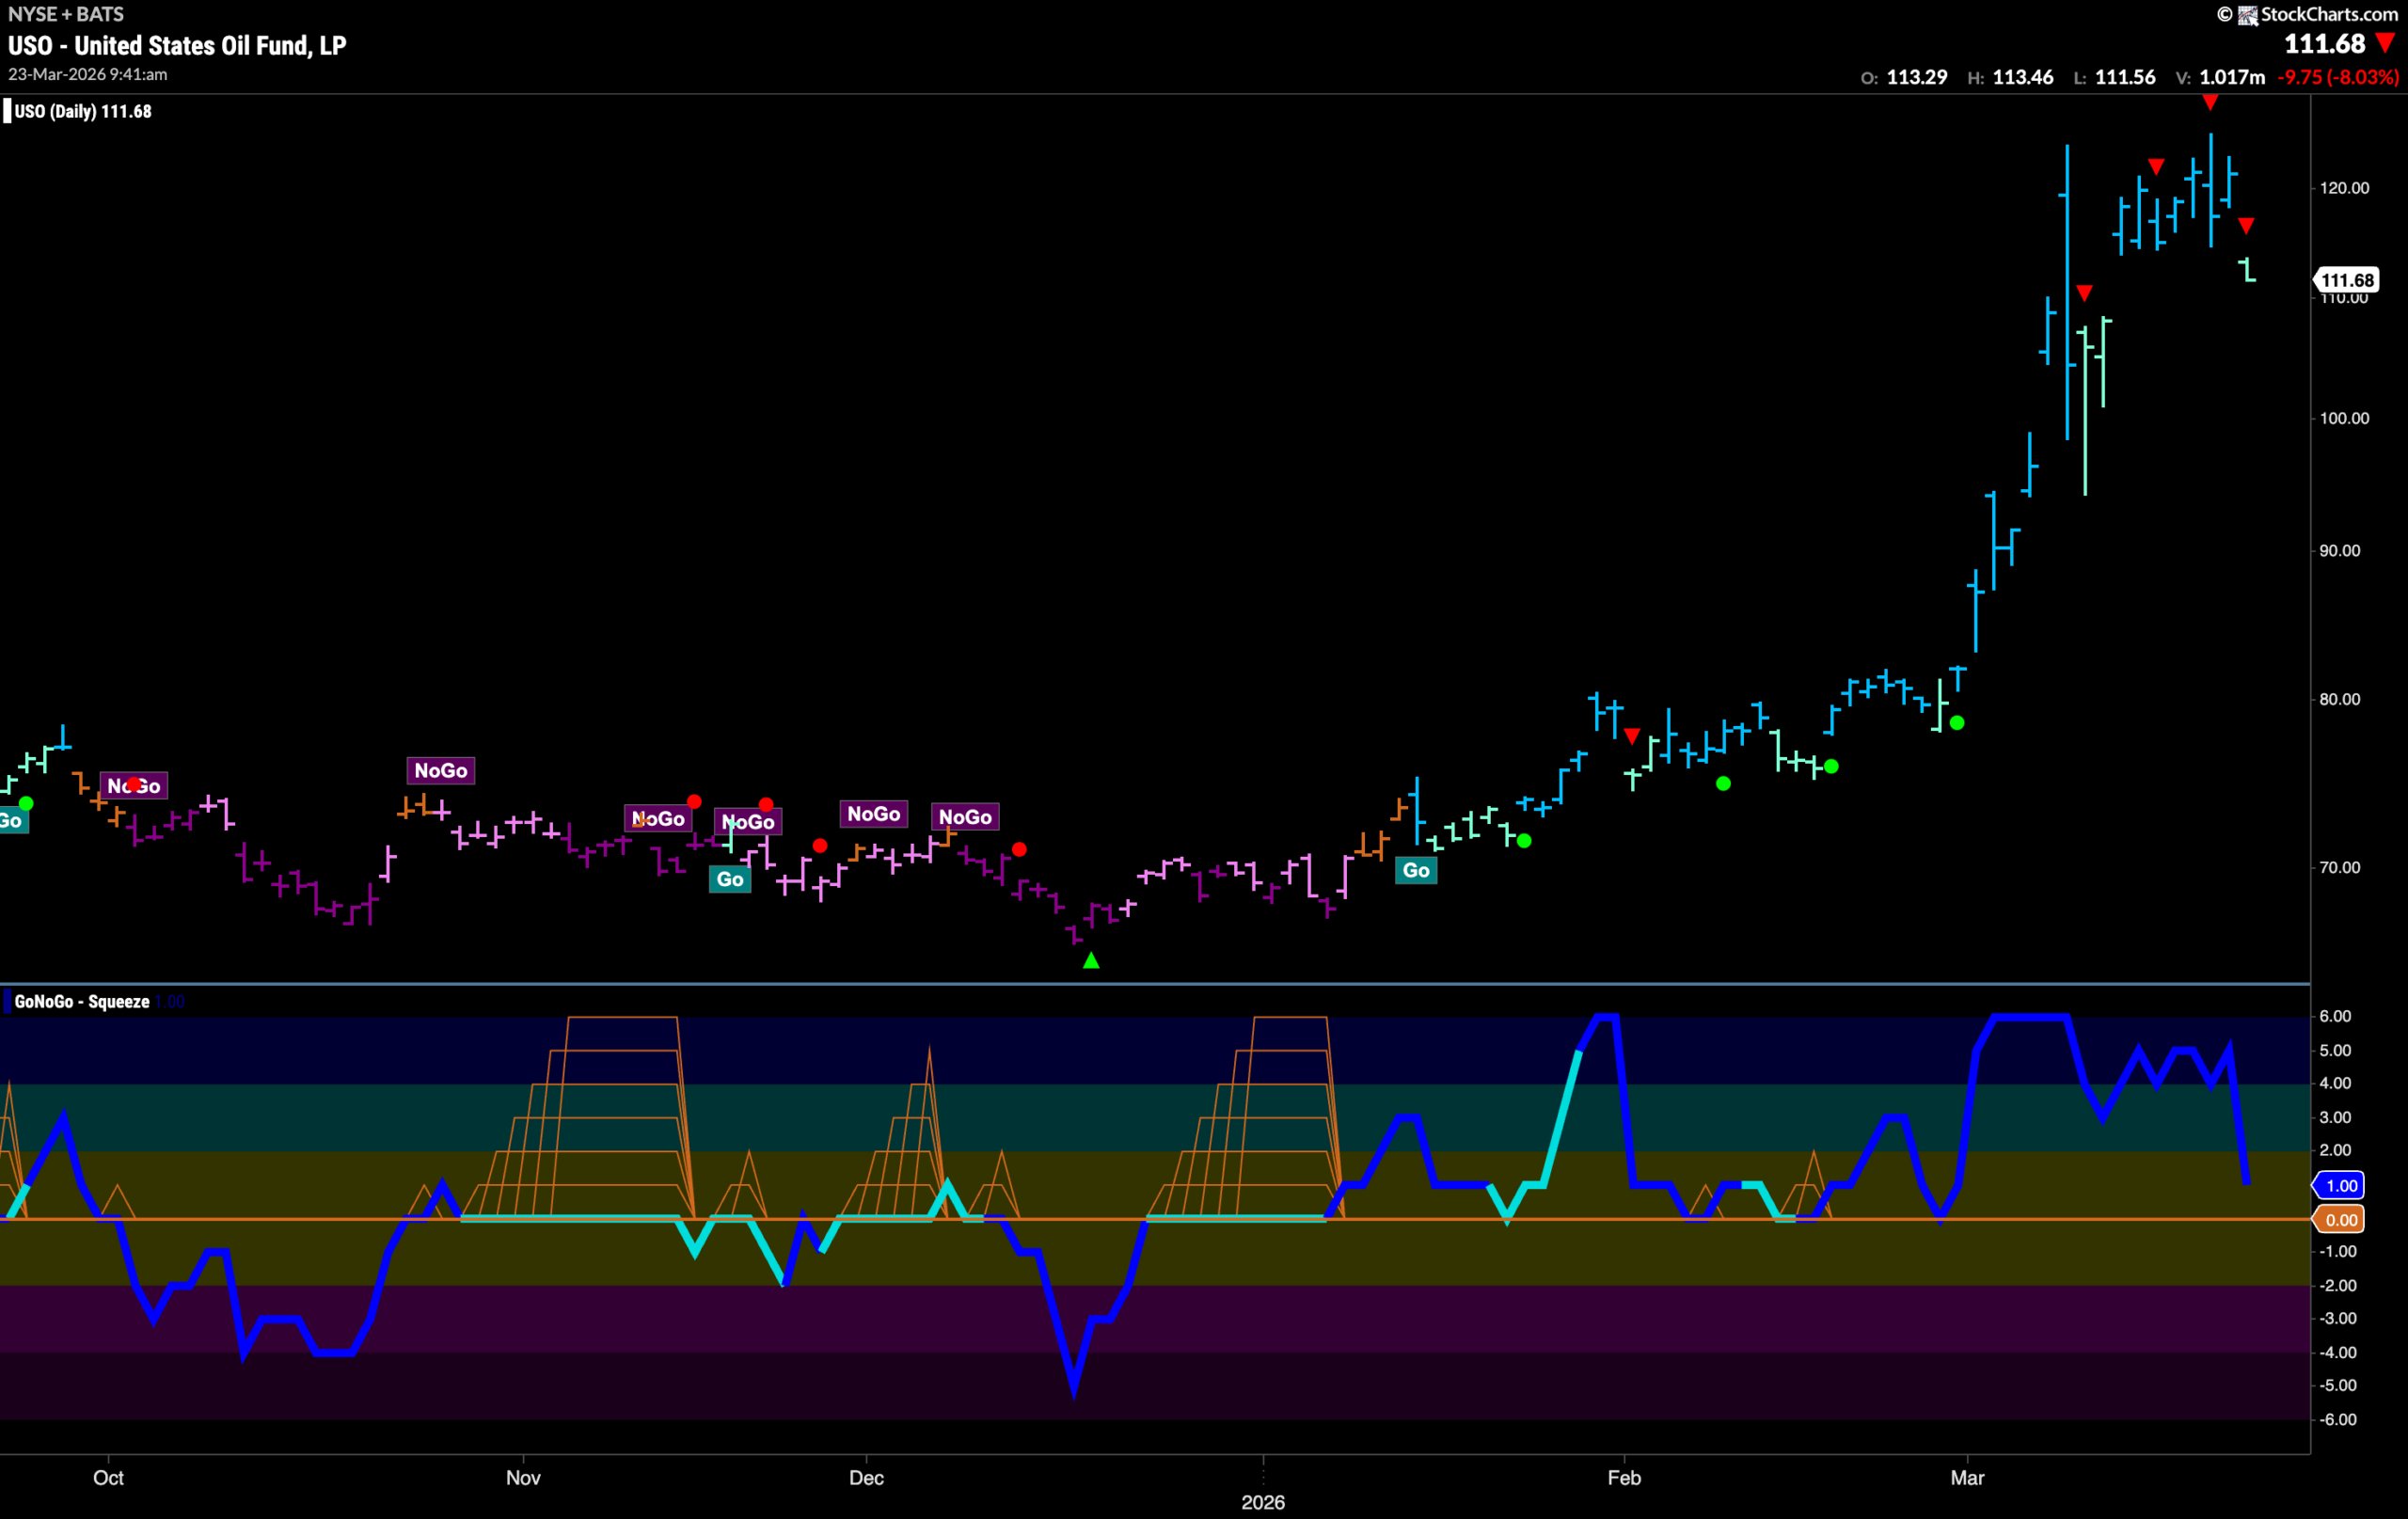
Task: Click the teal Go label in late November
Action: pos(730,879)
